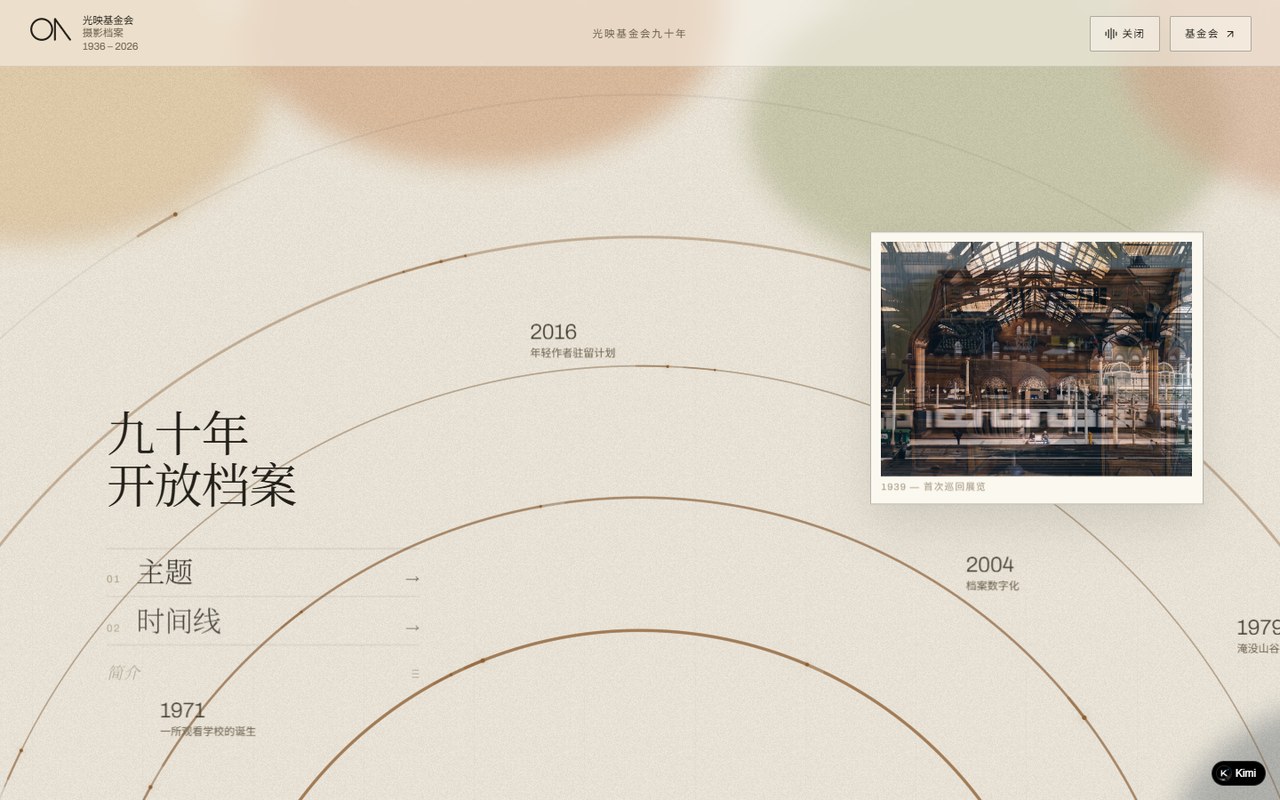
Task: Open the Kimi badge
Action: pyautogui.click(x=1238, y=773)
